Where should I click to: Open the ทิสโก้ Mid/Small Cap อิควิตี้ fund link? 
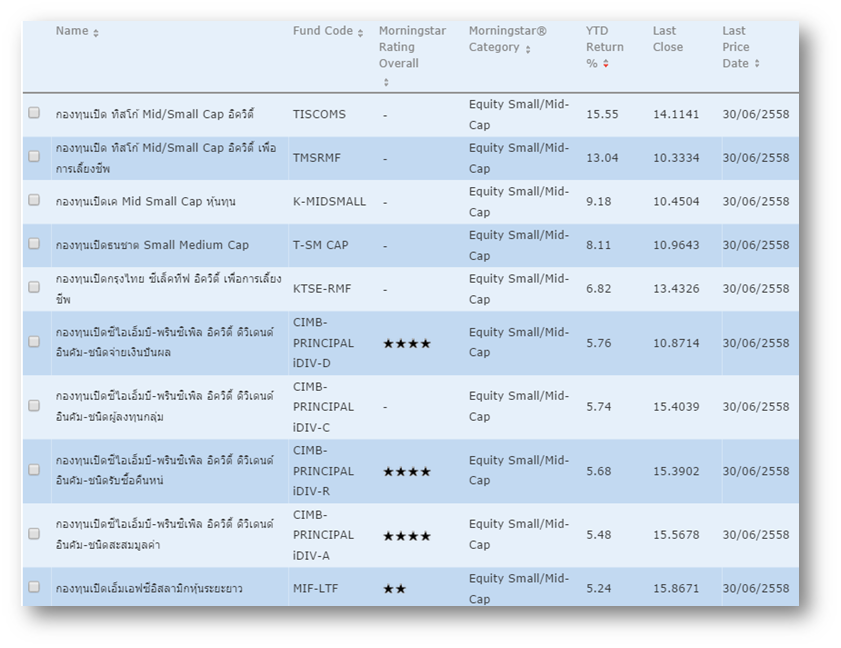click(x=155, y=114)
